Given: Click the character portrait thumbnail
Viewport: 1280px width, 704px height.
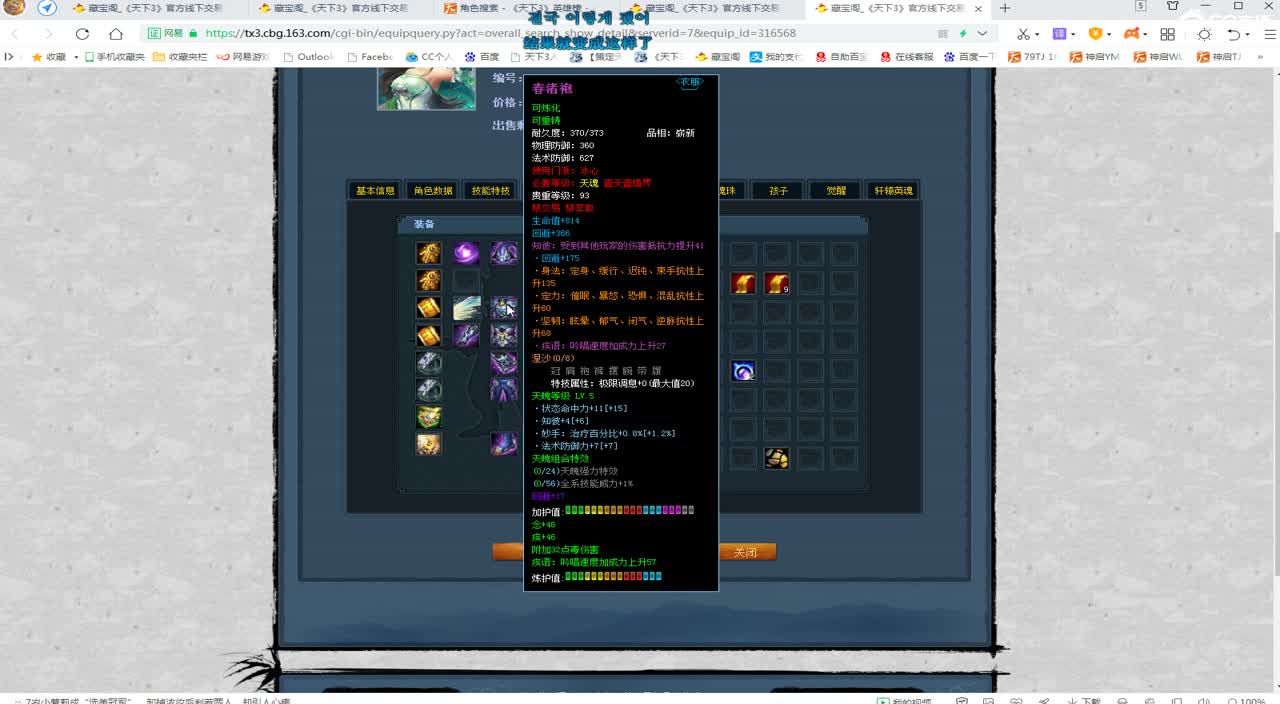Looking at the screenshot, I should [x=426, y=88].
